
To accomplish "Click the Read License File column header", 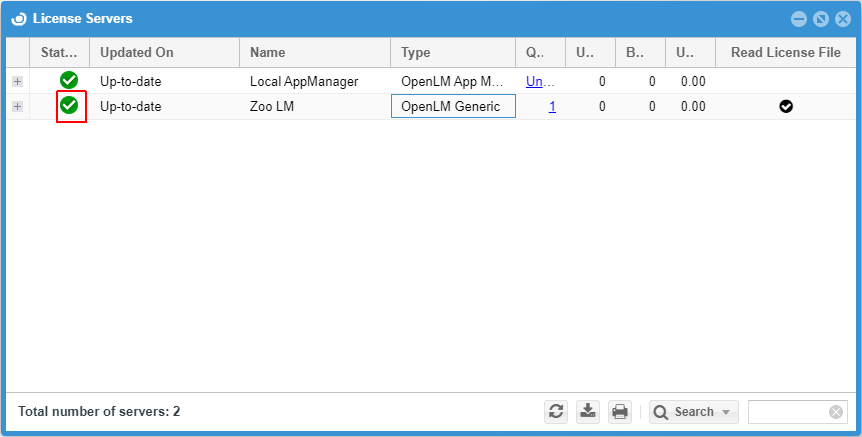I will coord(785,53).
